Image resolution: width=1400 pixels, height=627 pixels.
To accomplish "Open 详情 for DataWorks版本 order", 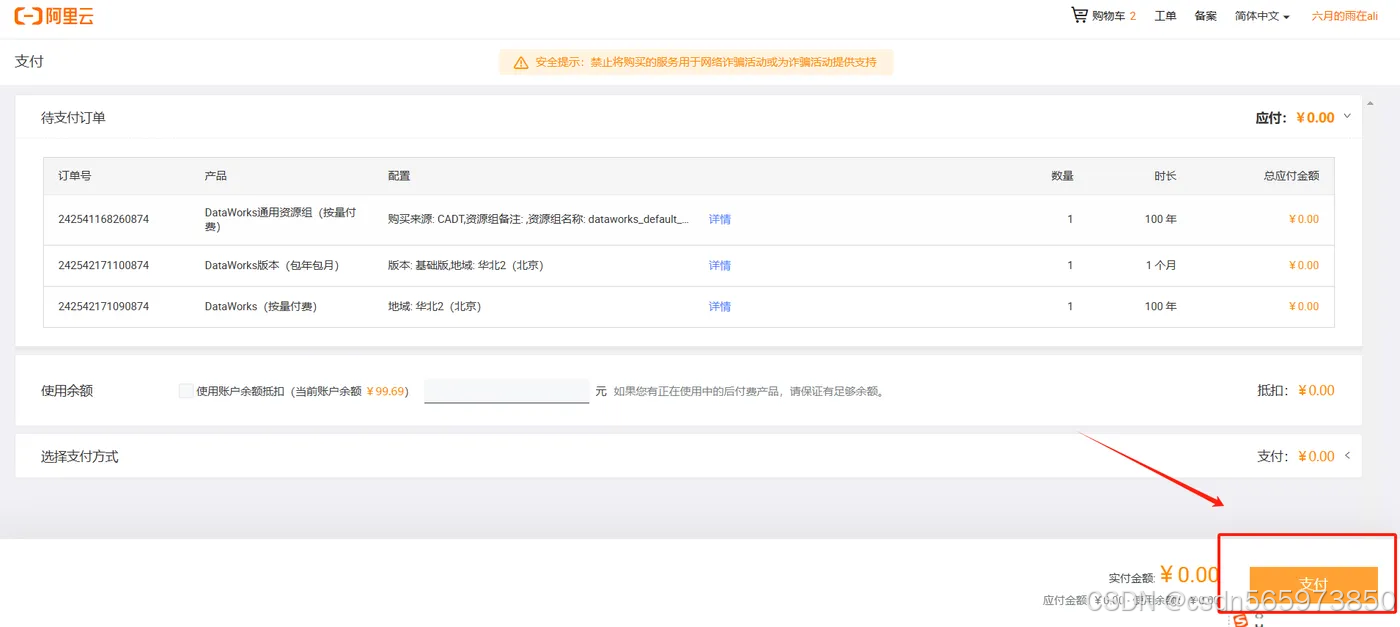I will 720,265.
